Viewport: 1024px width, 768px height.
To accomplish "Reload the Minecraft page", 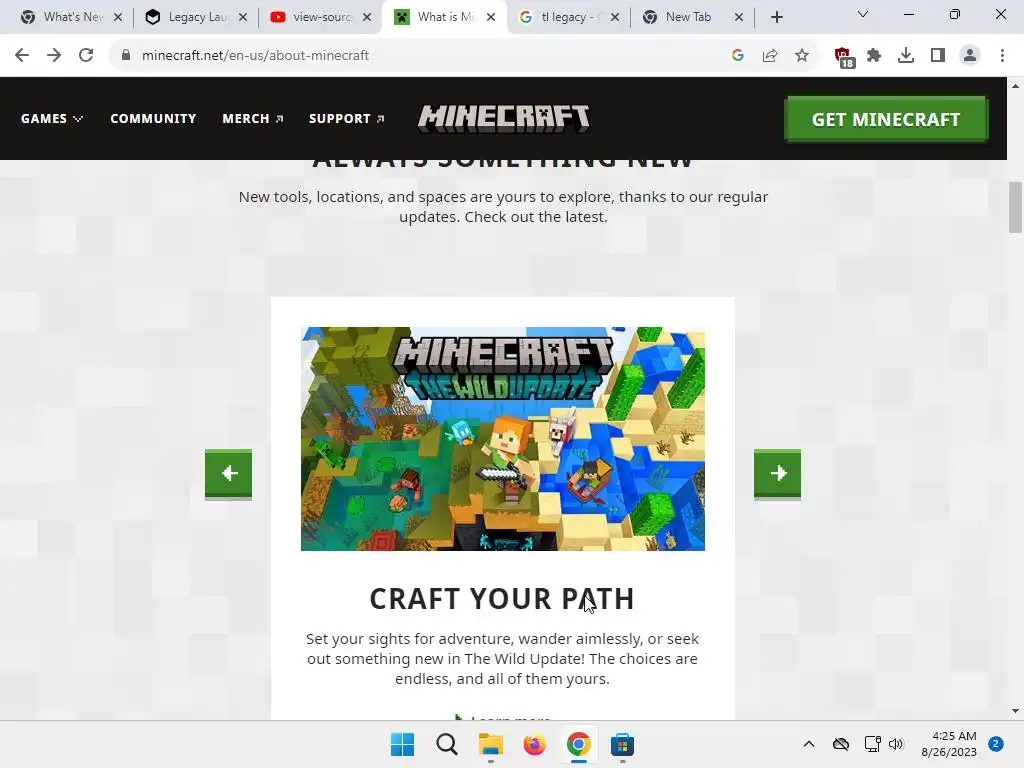I will [86, 56].
